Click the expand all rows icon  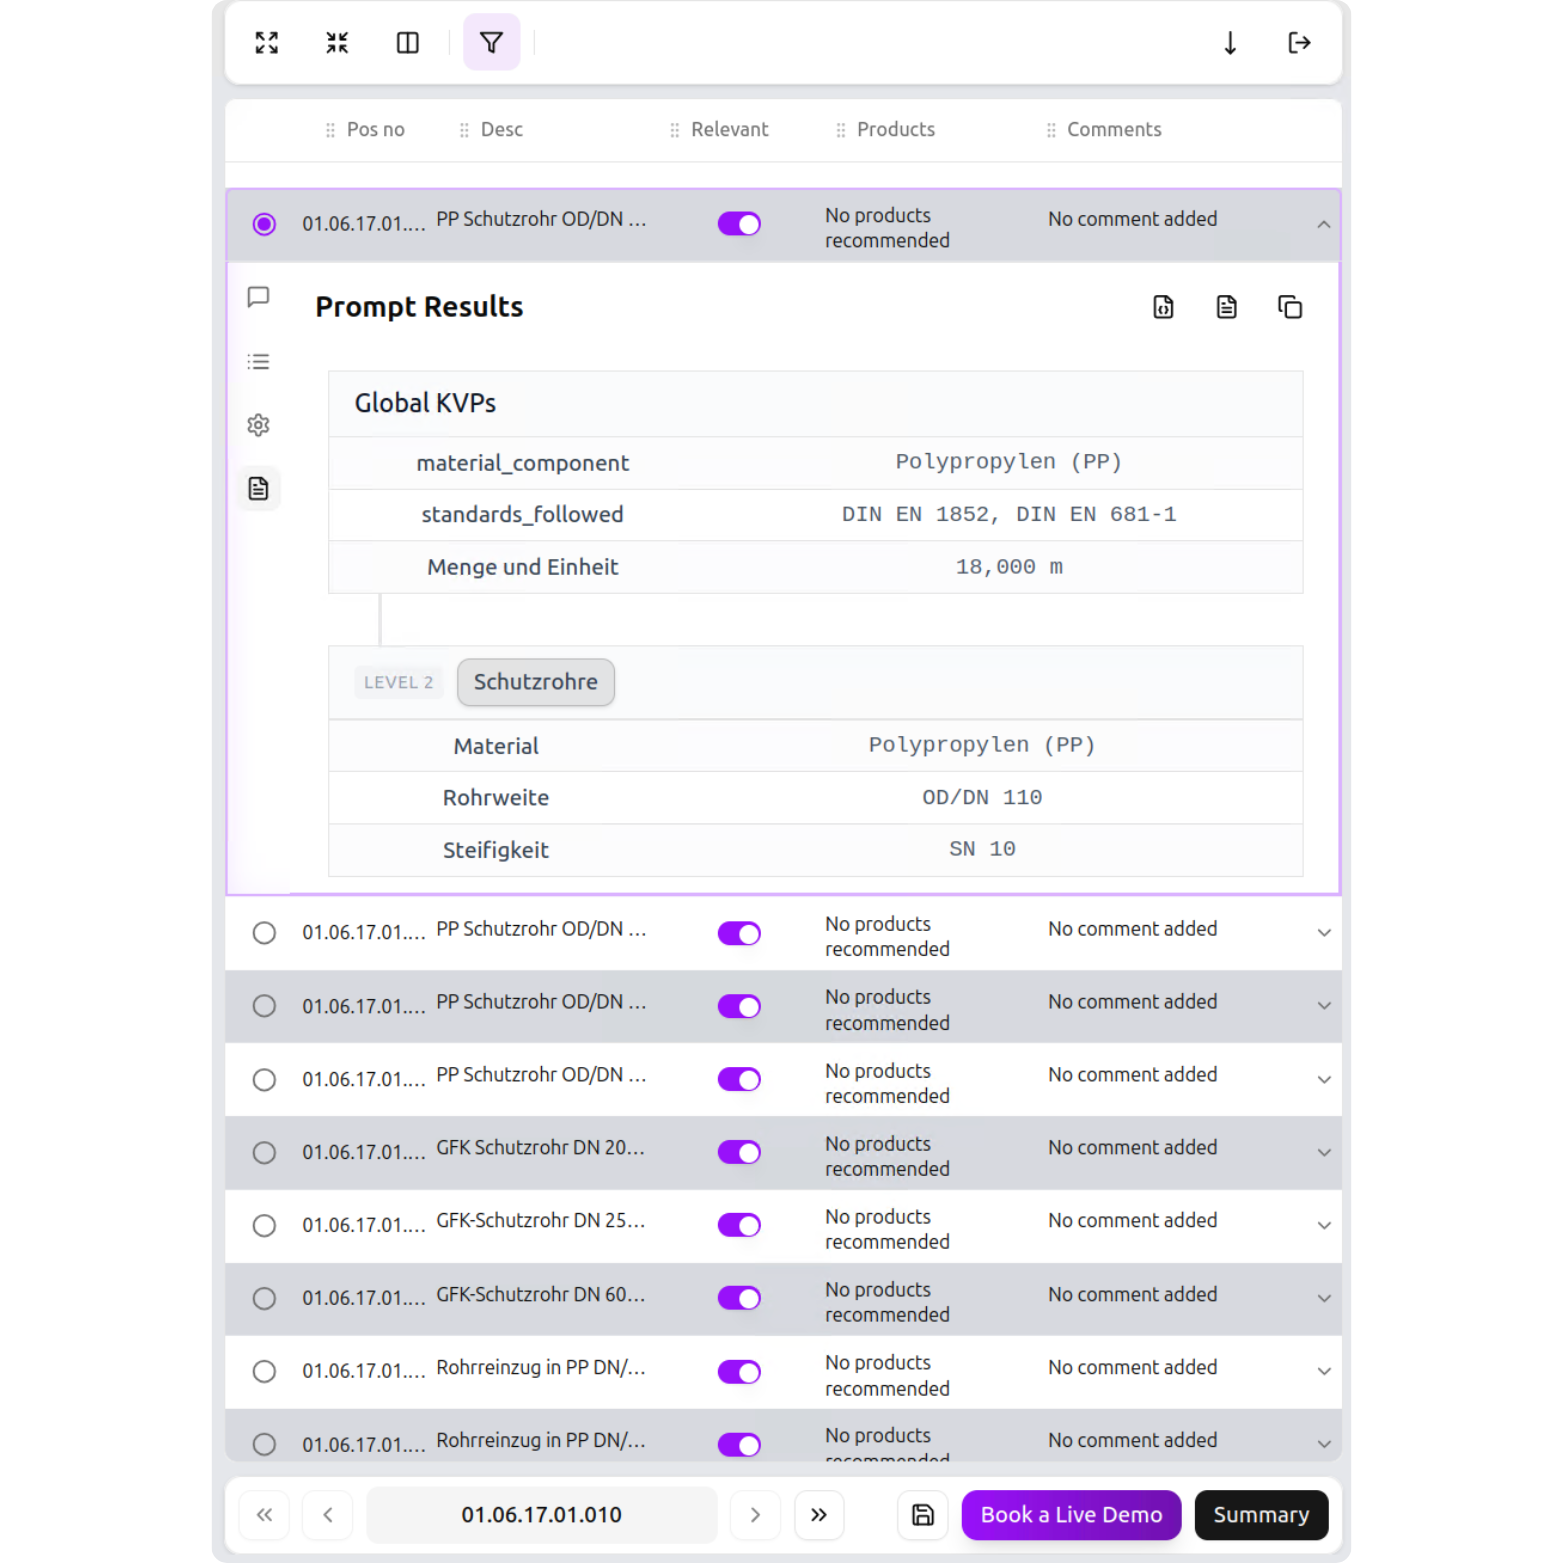(266, 43)
